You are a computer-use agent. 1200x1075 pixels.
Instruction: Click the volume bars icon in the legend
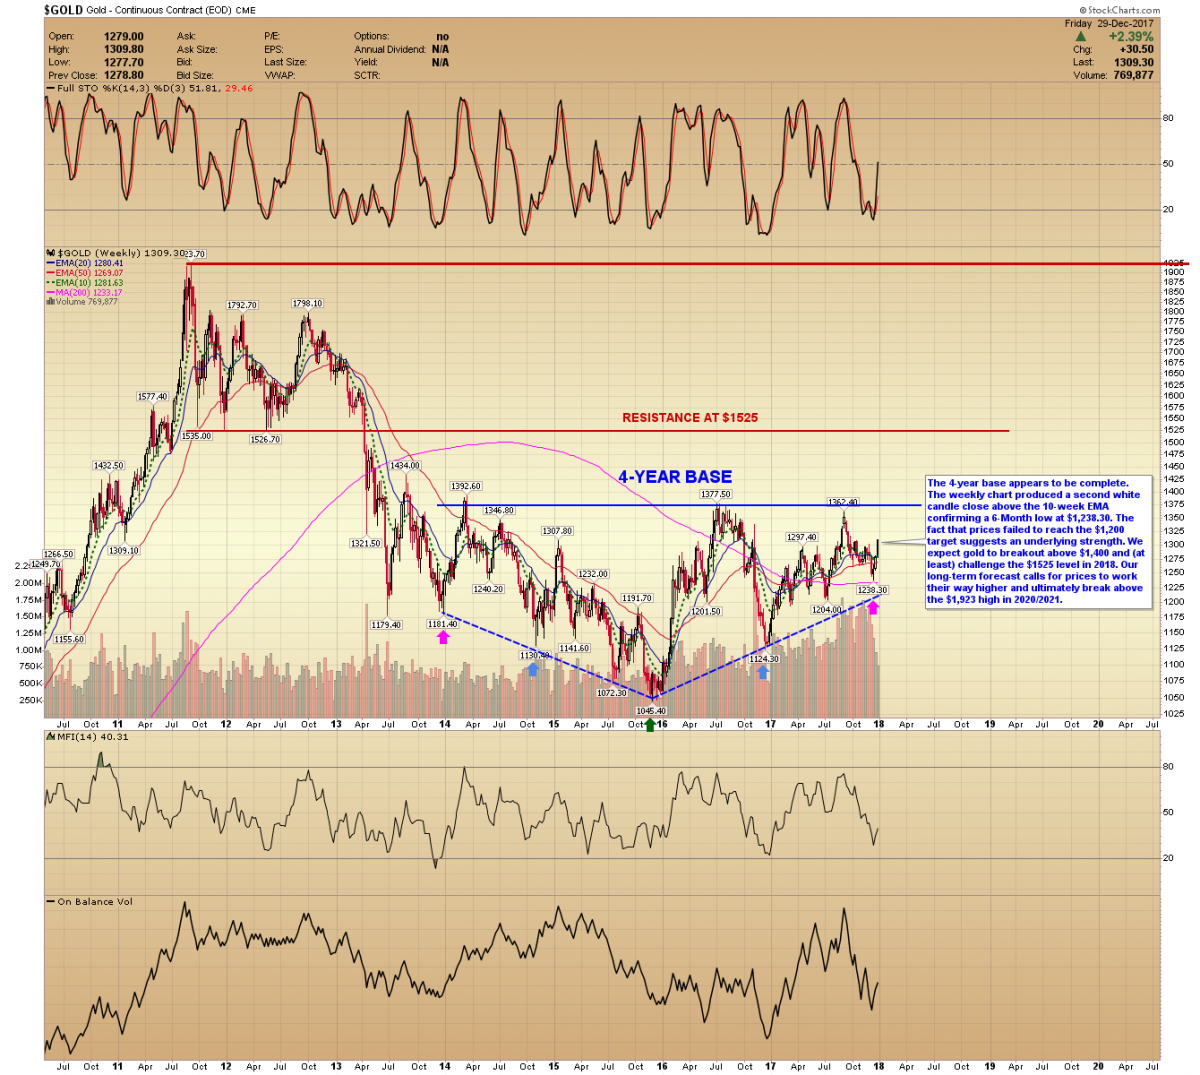pyautogui.click(x=51, y=302)
